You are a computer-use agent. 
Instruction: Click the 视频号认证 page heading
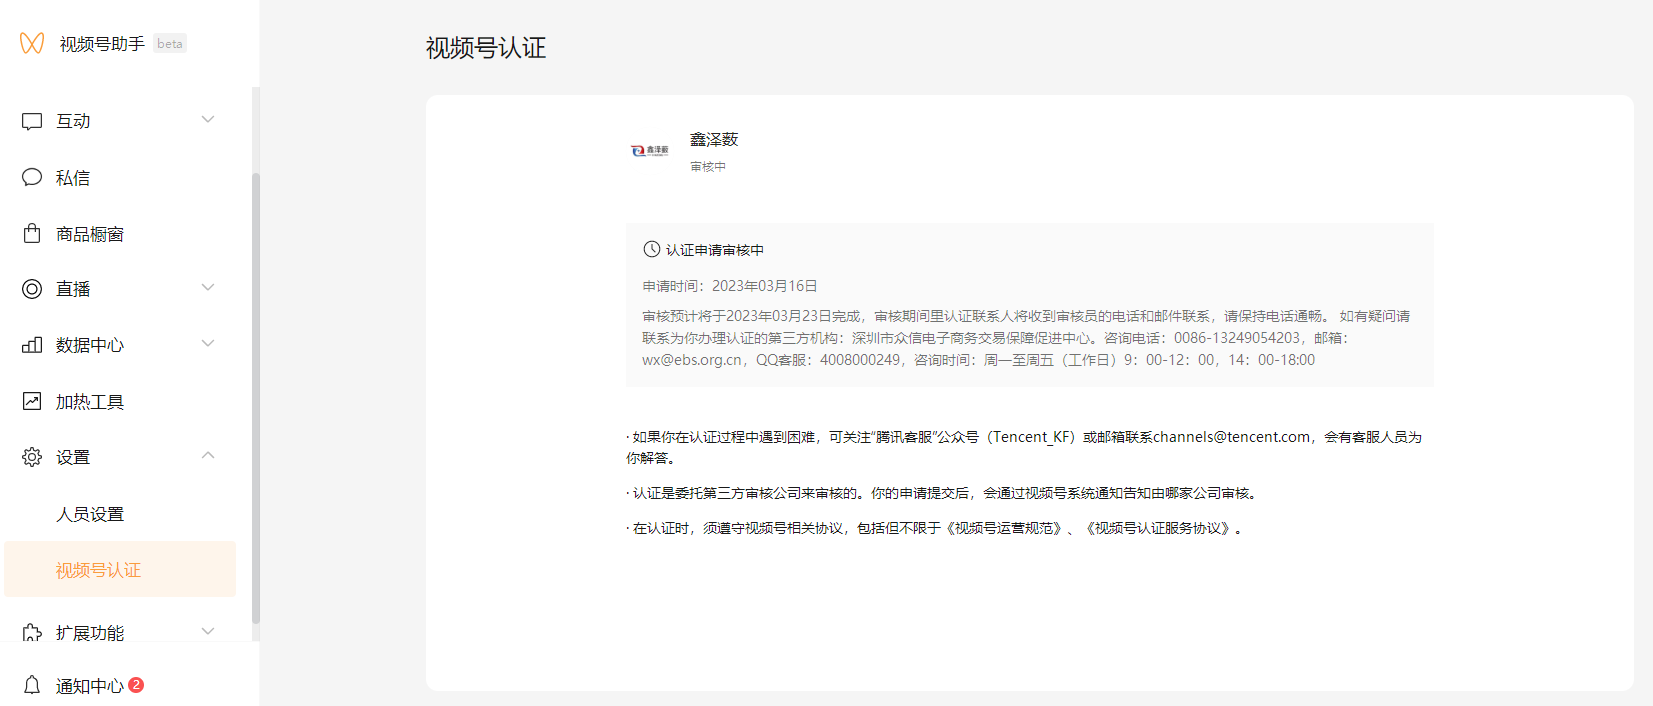pos(486,48)
